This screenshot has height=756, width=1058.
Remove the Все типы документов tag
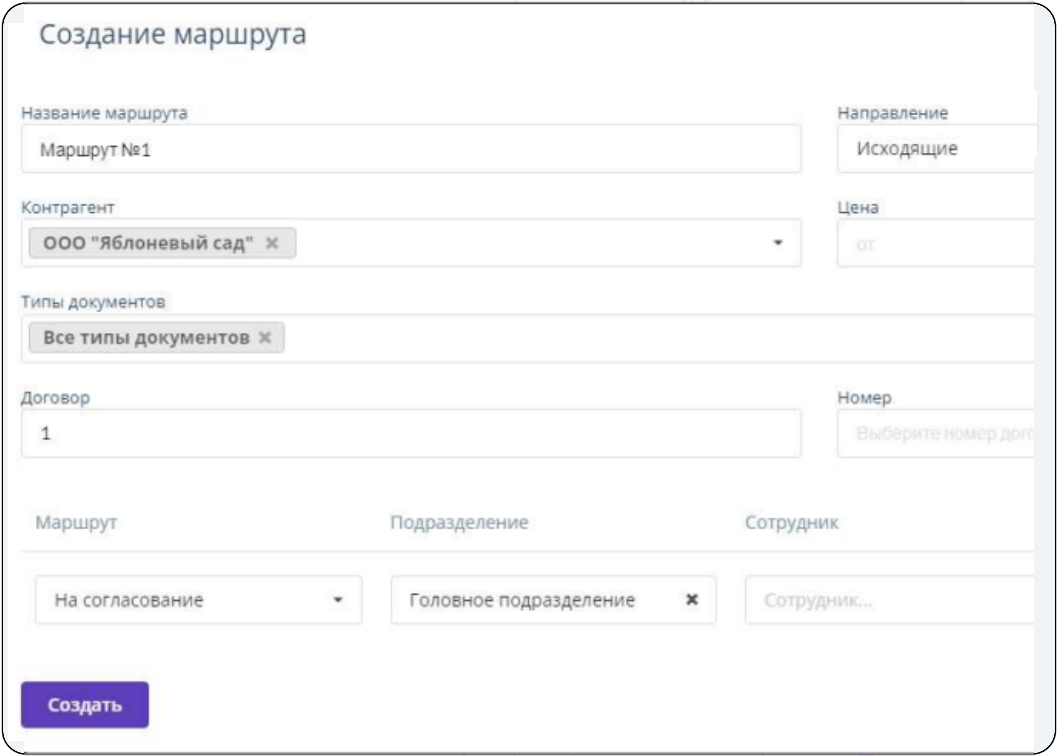tap(265, 338)
